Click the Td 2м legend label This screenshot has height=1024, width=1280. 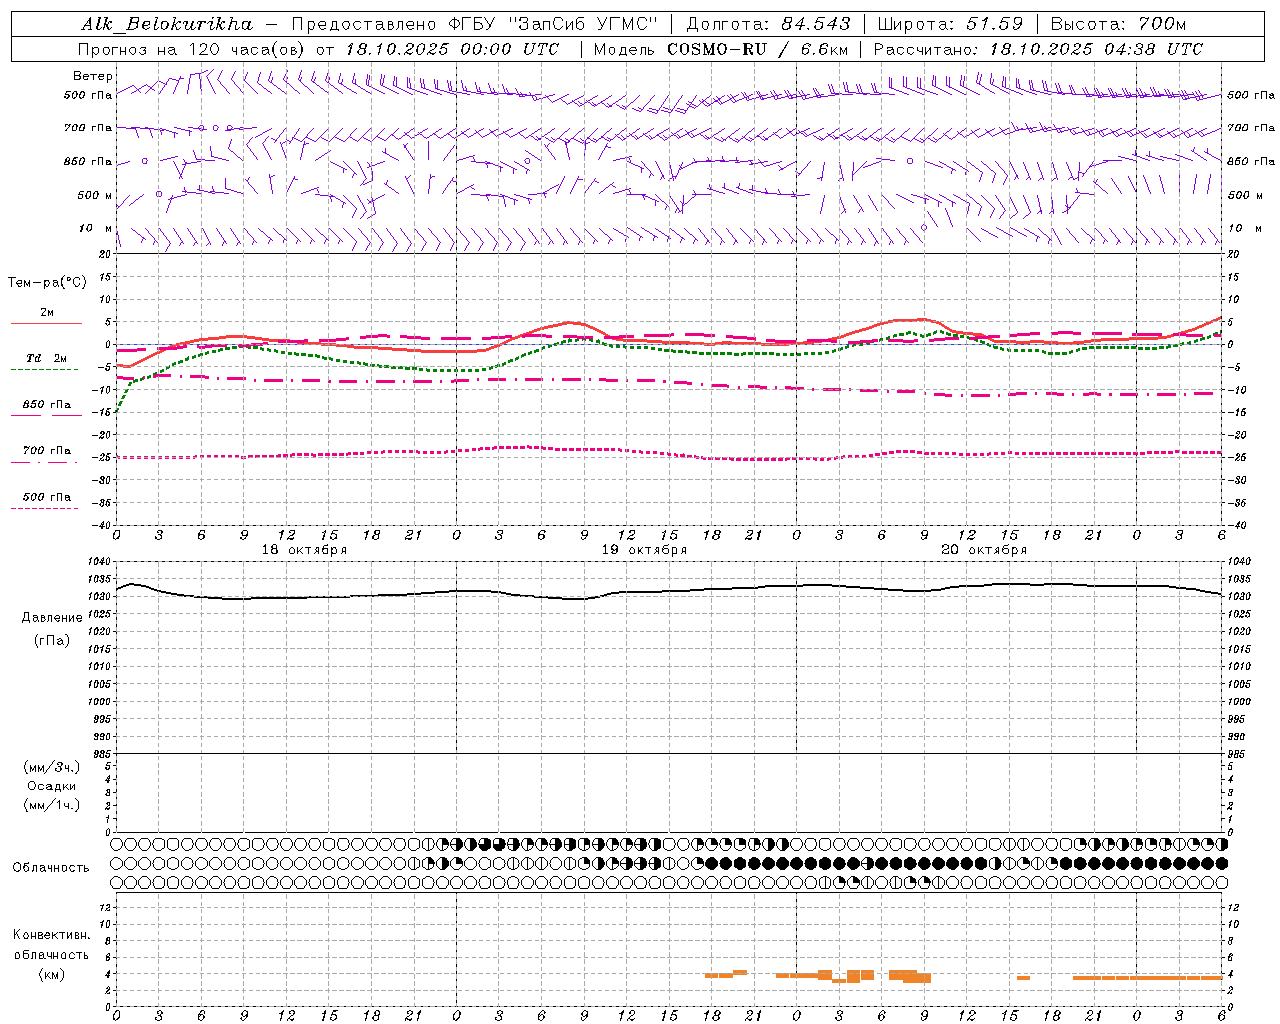tap(46, 358)
